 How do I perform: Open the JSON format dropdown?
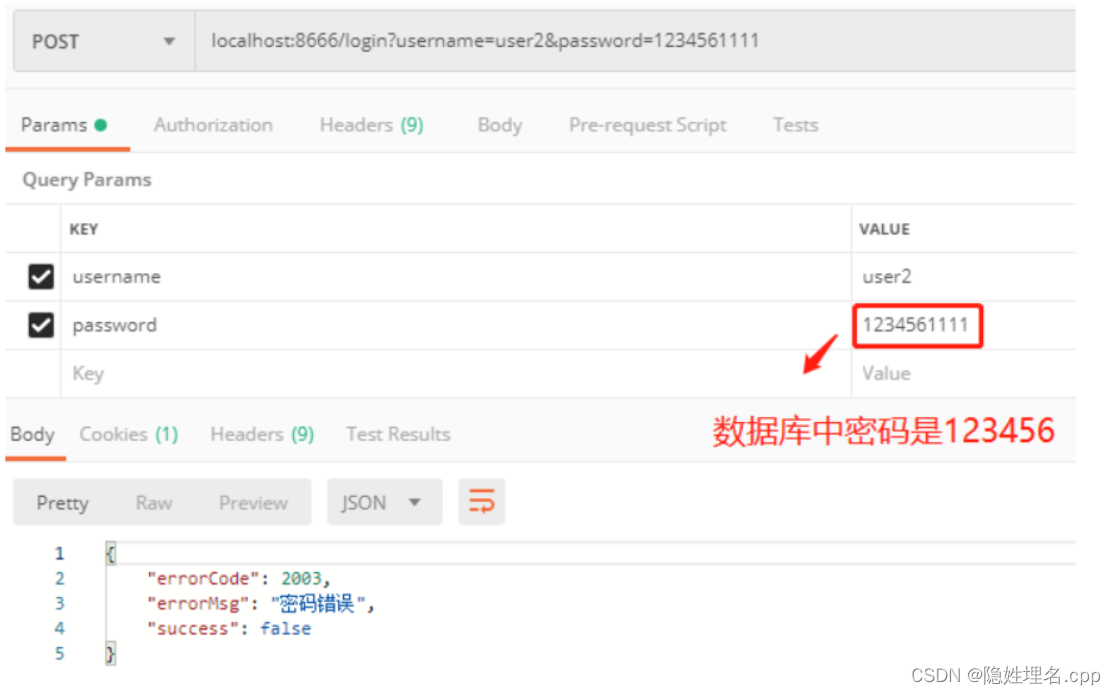[x=384, y=502]
